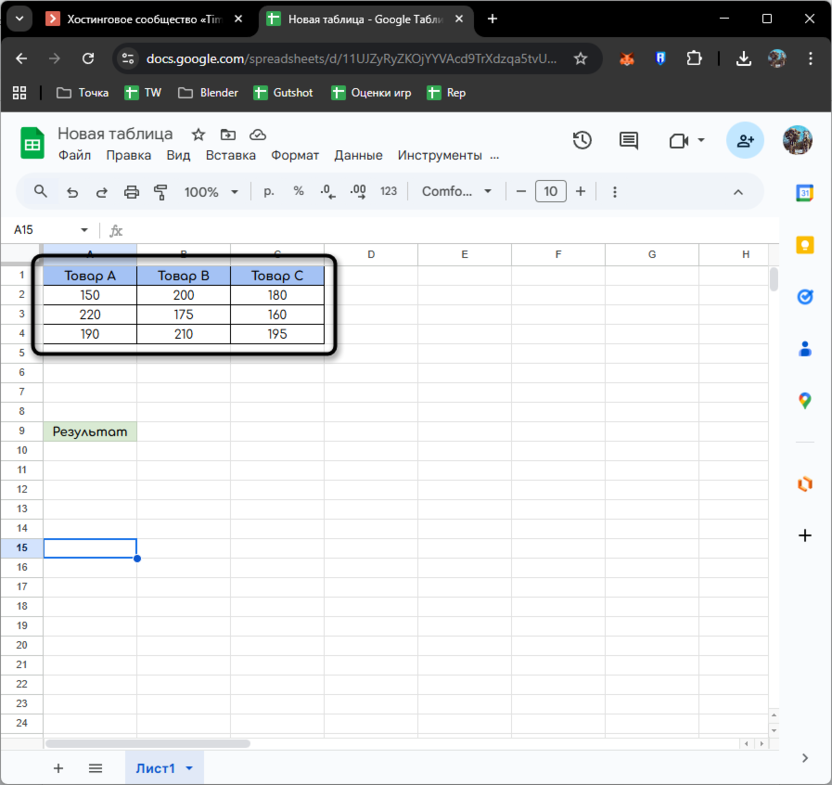
Task: Open the comments panel icon
Action: point(629,141)
